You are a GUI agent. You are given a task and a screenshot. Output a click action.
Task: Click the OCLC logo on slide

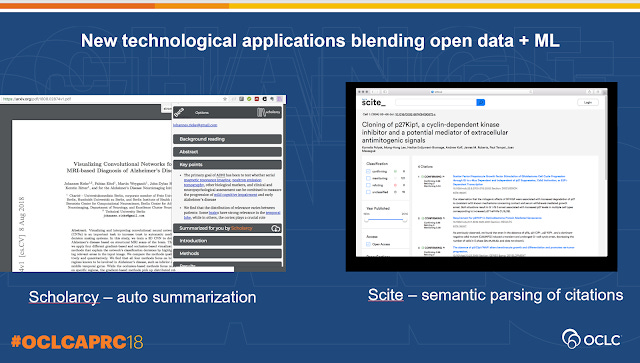[591, 339]
